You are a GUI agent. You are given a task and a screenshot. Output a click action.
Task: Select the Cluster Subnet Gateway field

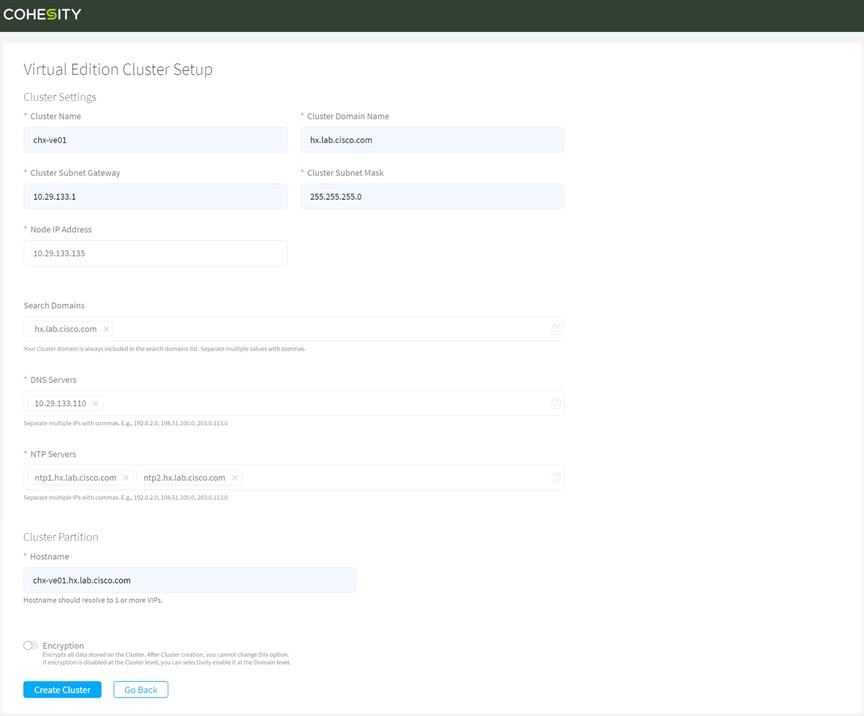155,196
